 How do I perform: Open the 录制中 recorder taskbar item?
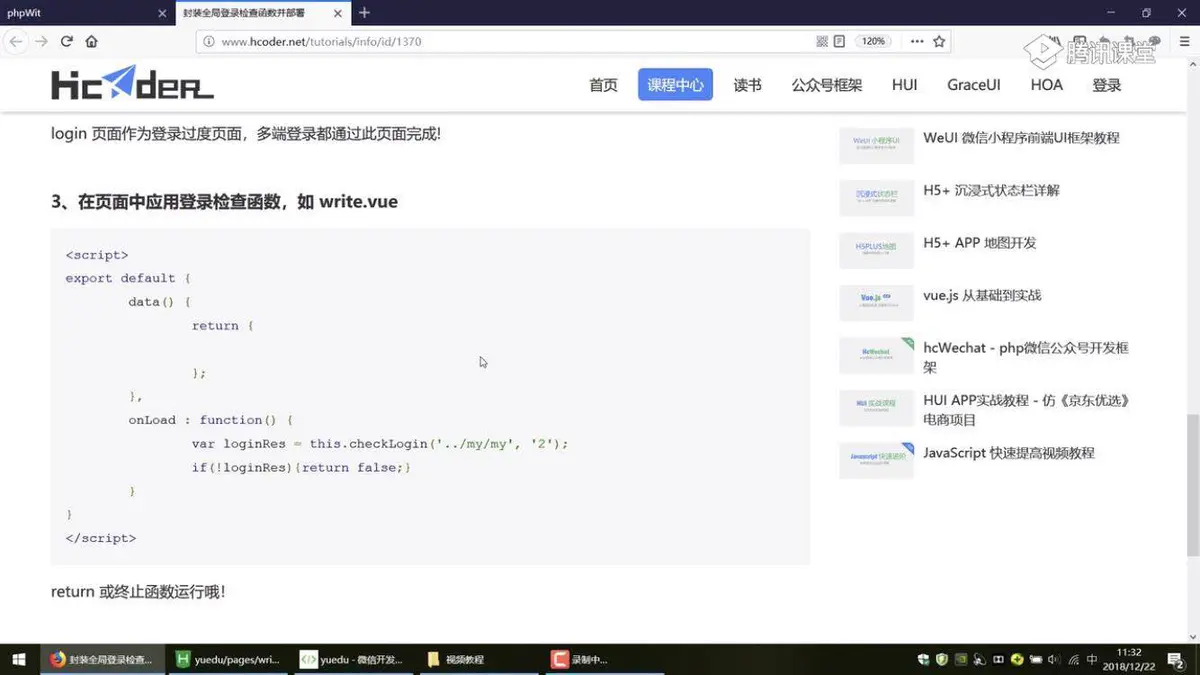[602, 659]
